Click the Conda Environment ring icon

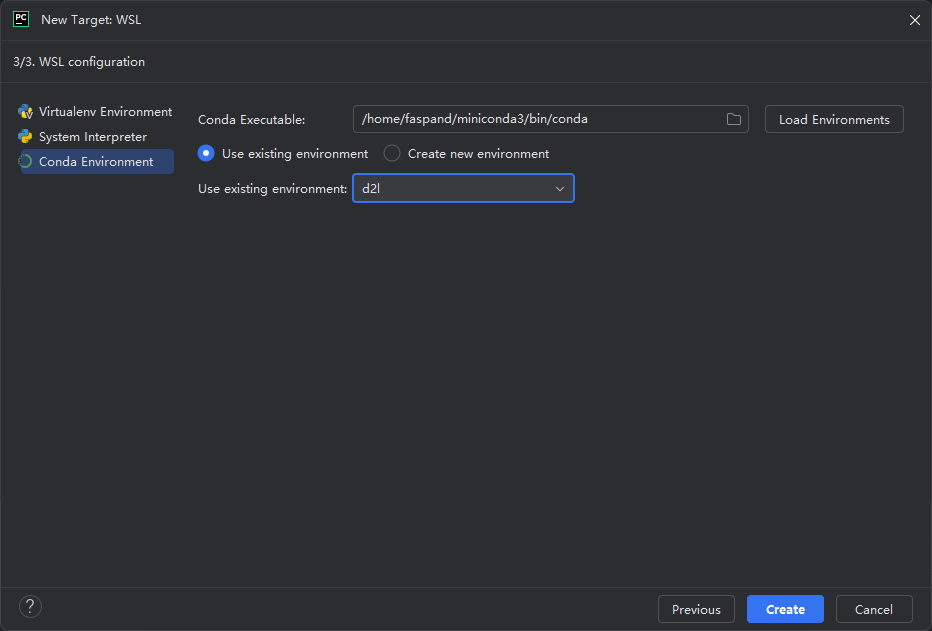point(25,162)
